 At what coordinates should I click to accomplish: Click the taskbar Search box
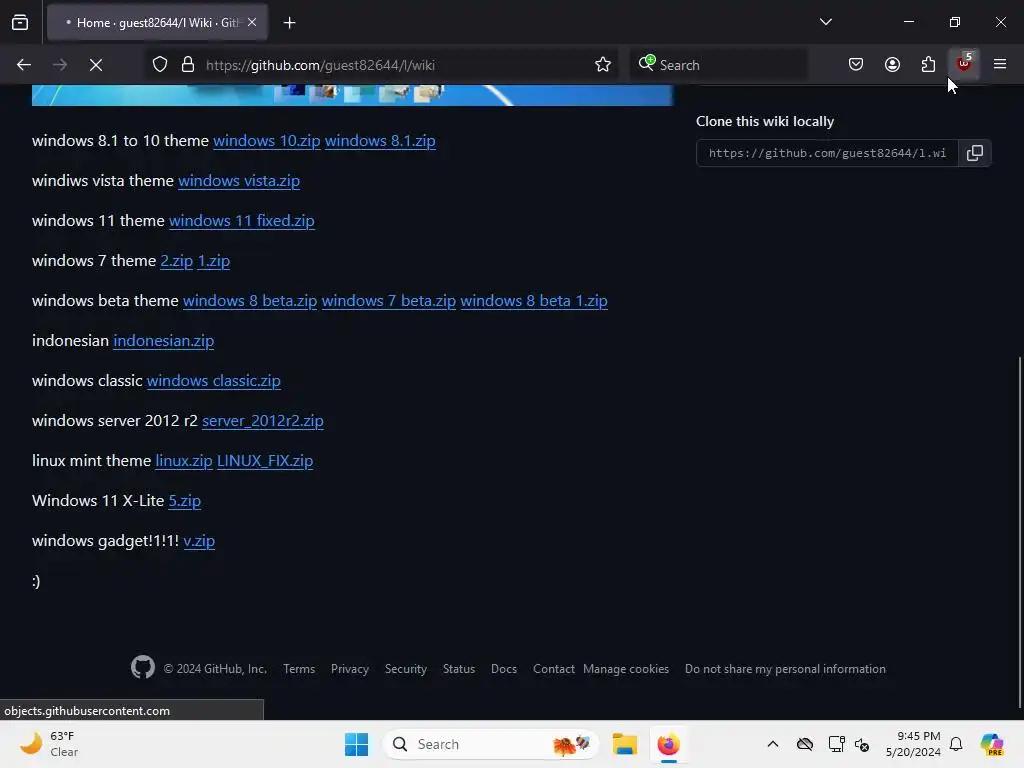[x=490, y=744]
